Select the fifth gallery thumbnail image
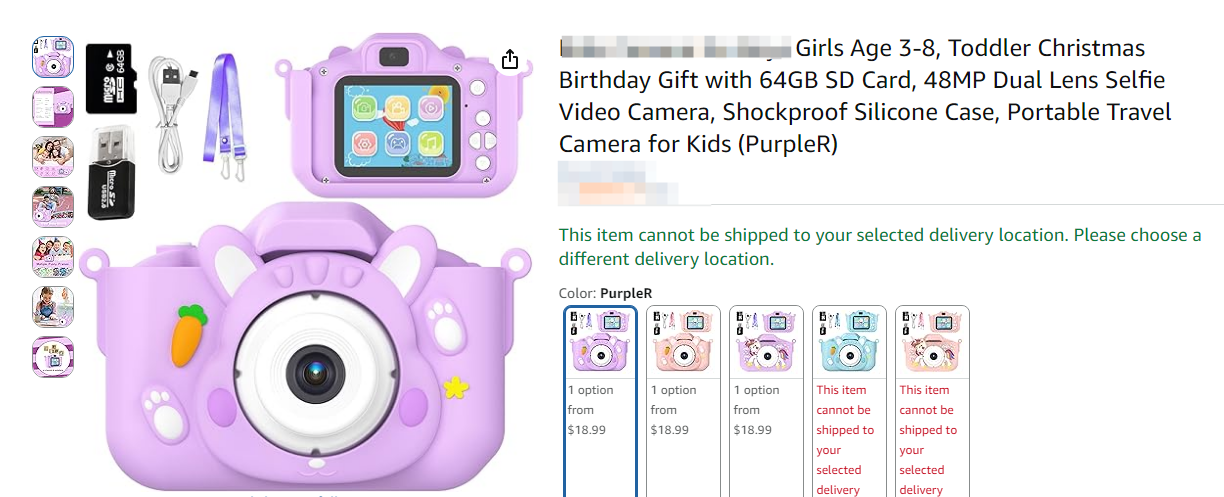1224x497 pixels. click(53, 257)
